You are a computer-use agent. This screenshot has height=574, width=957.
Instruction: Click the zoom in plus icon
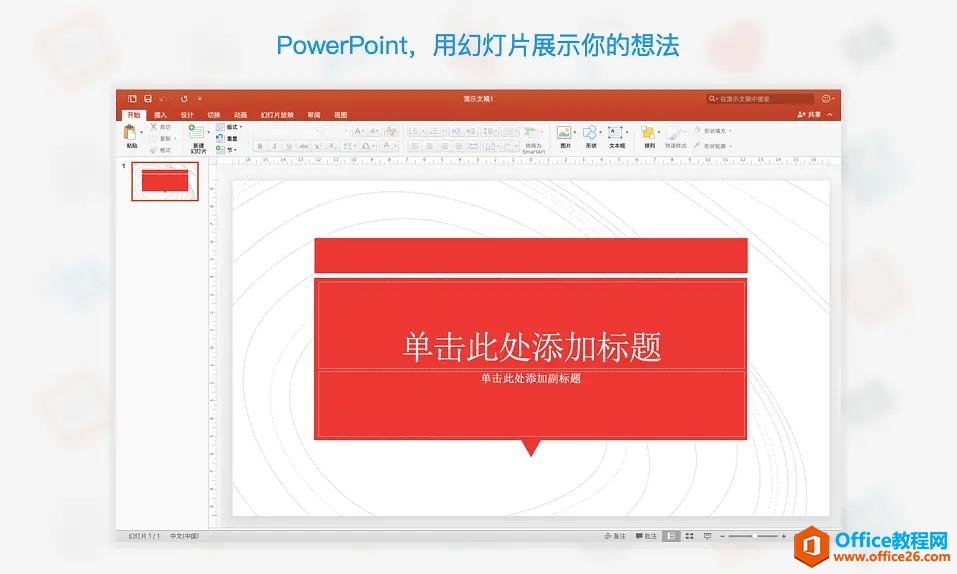coord(784,536)
